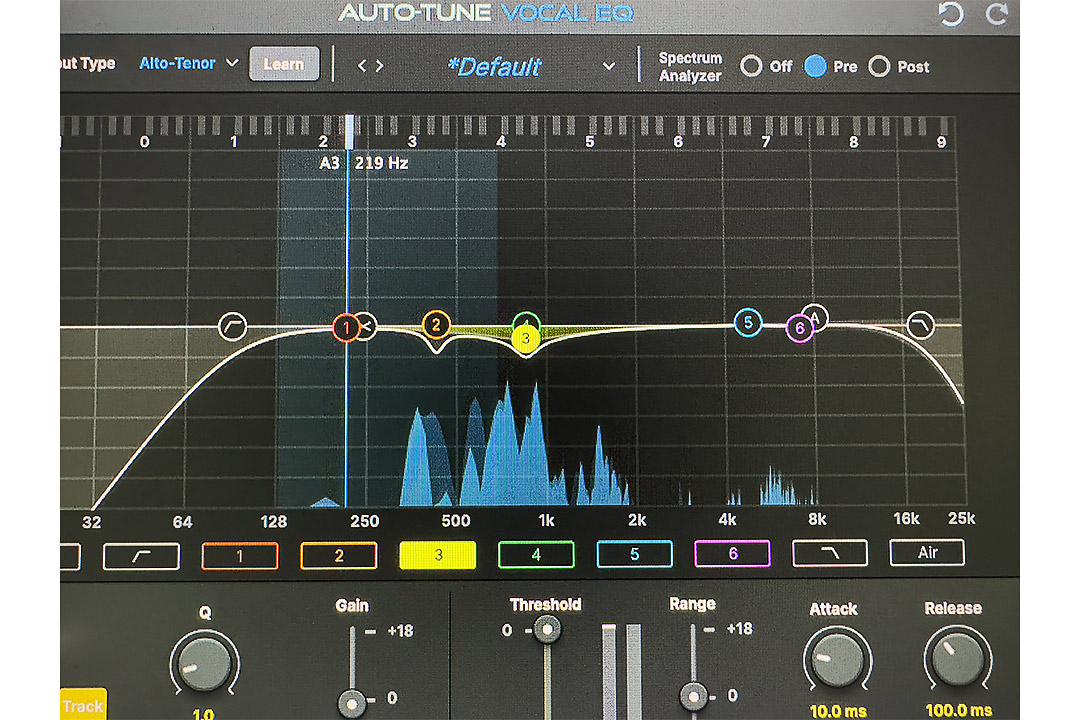
Task: Expand the preset list chevron
Action: coord(609,67)
